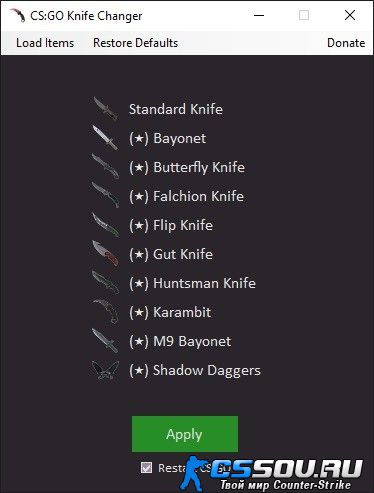Viewport: 374px width, 493px height.
Task: Pick the red-handled Gut Knife icon
Action: click(105, 254)
